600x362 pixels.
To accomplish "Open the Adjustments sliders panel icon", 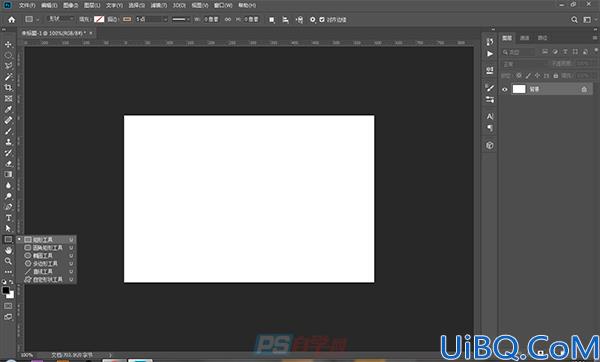I will [490, 99].
